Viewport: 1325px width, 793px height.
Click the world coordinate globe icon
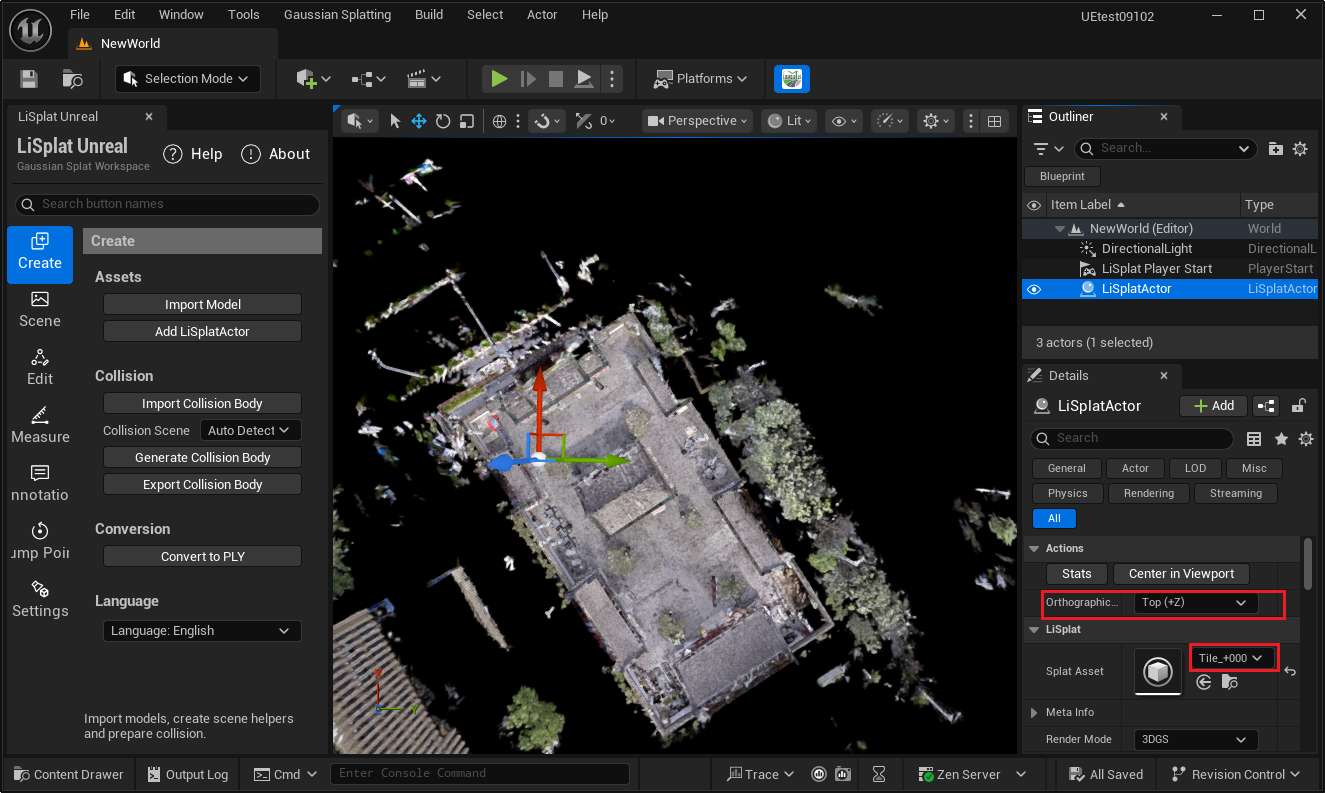[500, 121]
